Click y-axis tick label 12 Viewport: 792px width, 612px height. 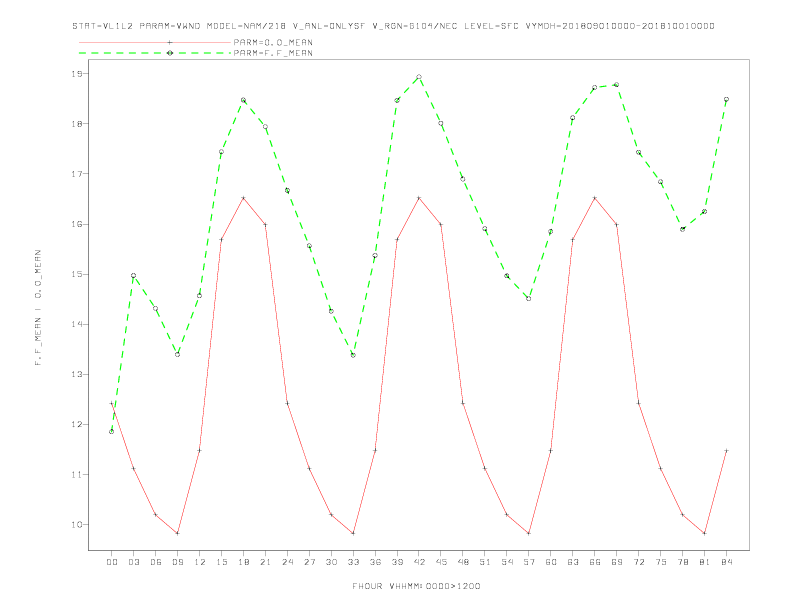point(76,424)
